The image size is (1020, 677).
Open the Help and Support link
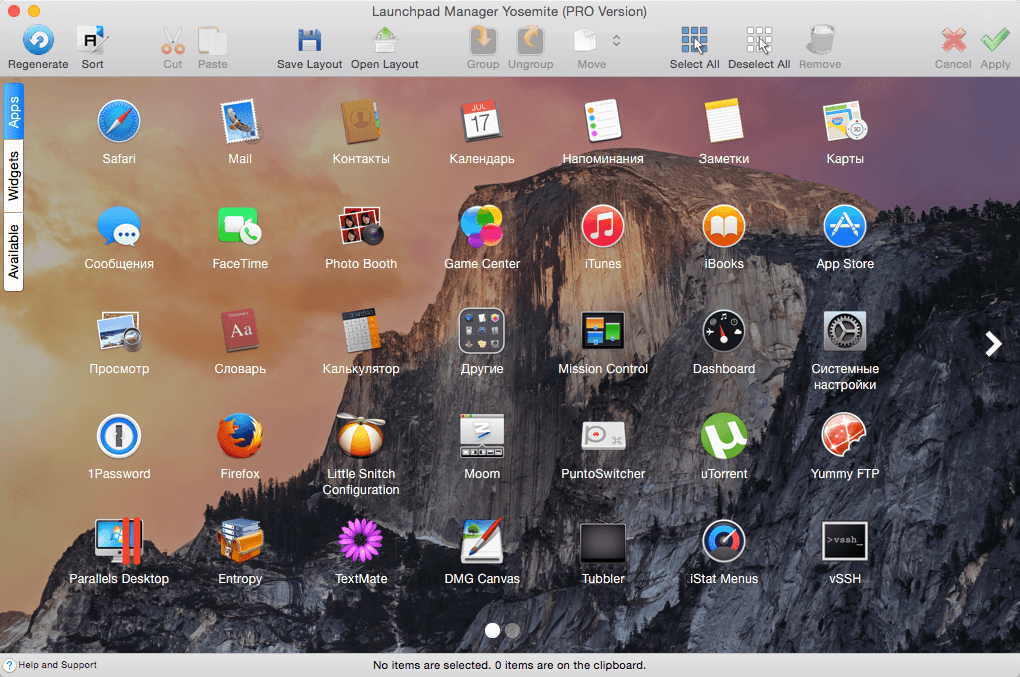[56, 665]
